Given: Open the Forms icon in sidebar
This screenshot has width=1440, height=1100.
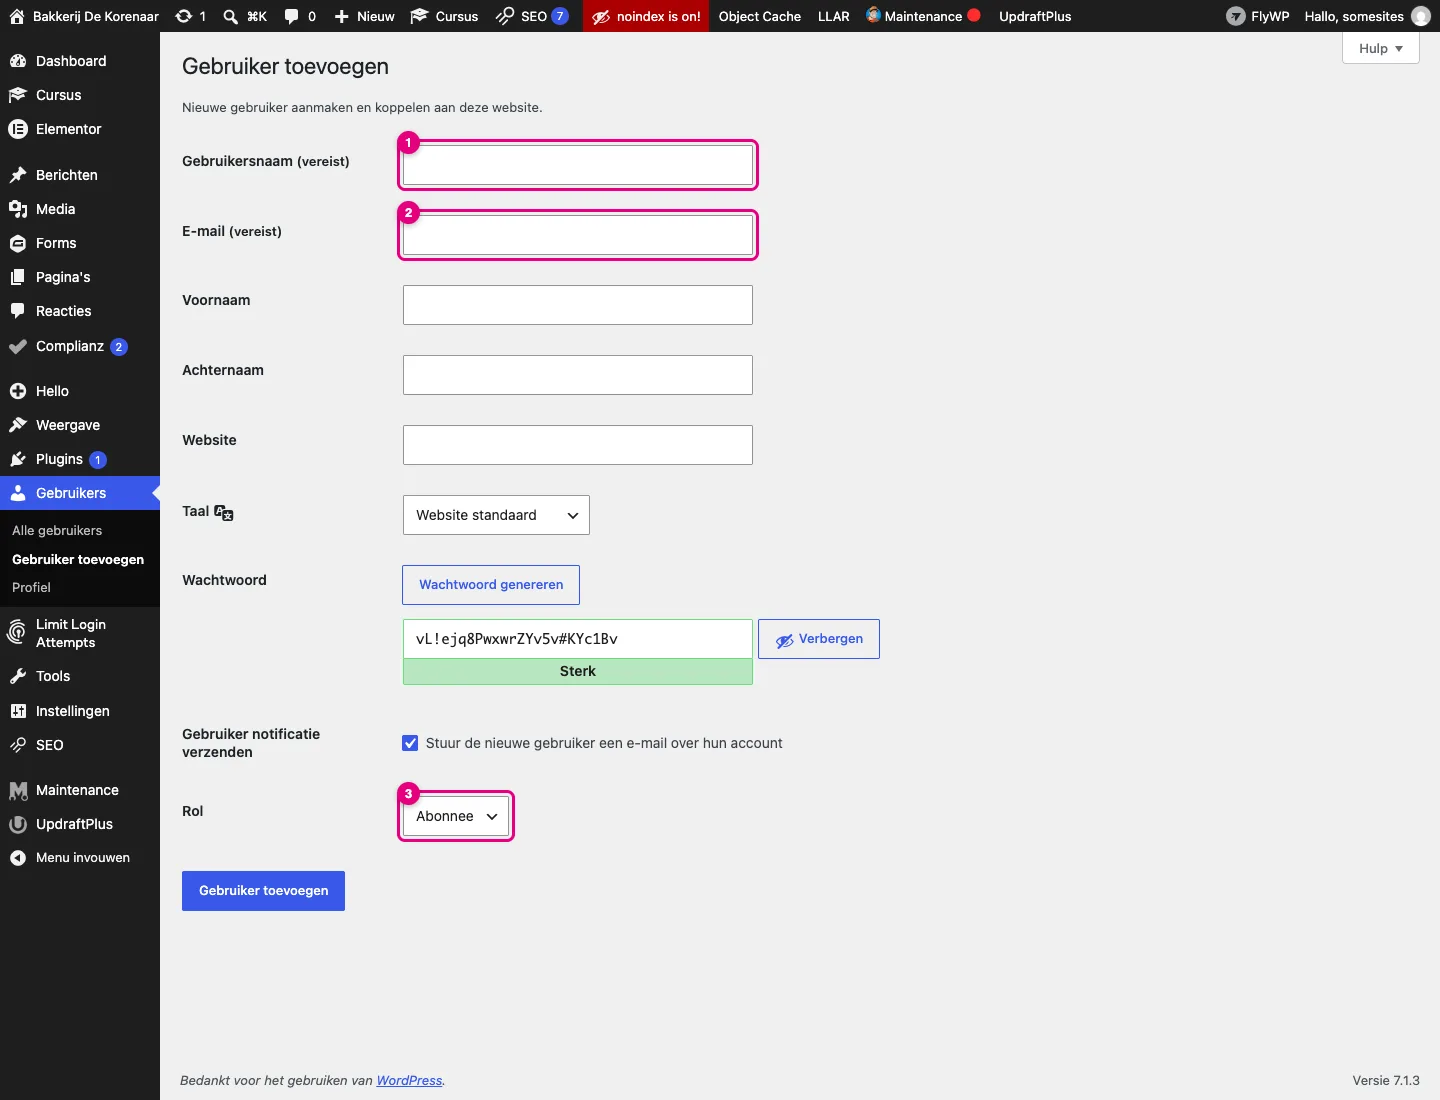Looking at the screenshot, I should point(18,243).
